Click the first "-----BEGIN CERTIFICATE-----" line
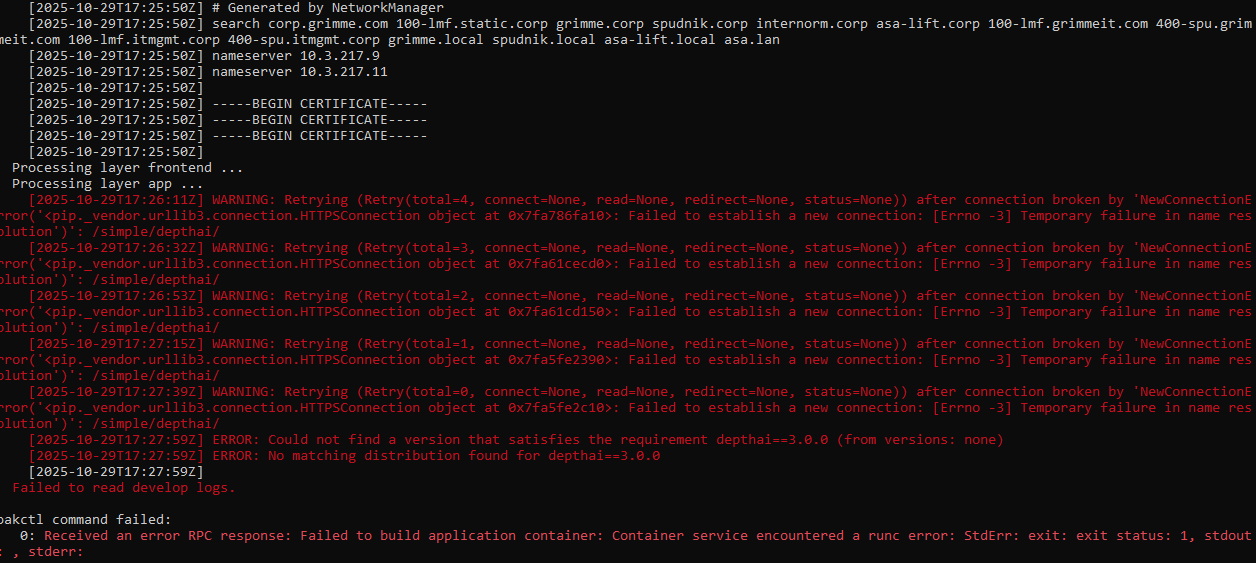 pos(320,104)
